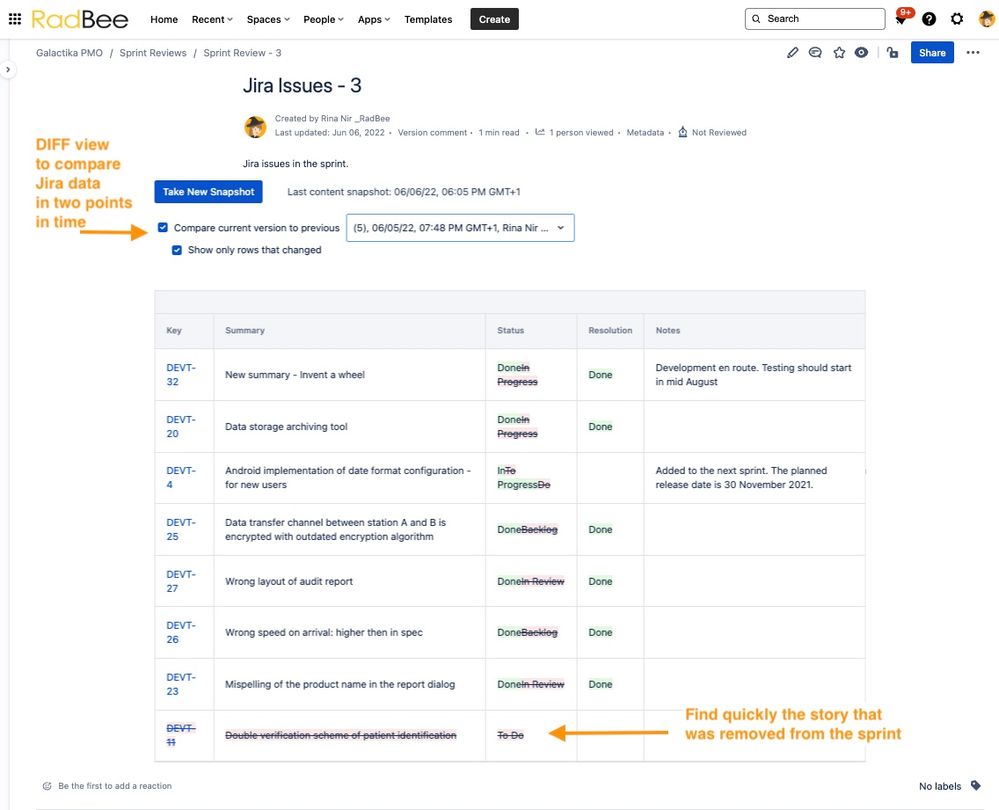Click the Created by Rina Nir _RadBee text
The image size is (999, 810).
pyautogui.click(x=332, y=119)
